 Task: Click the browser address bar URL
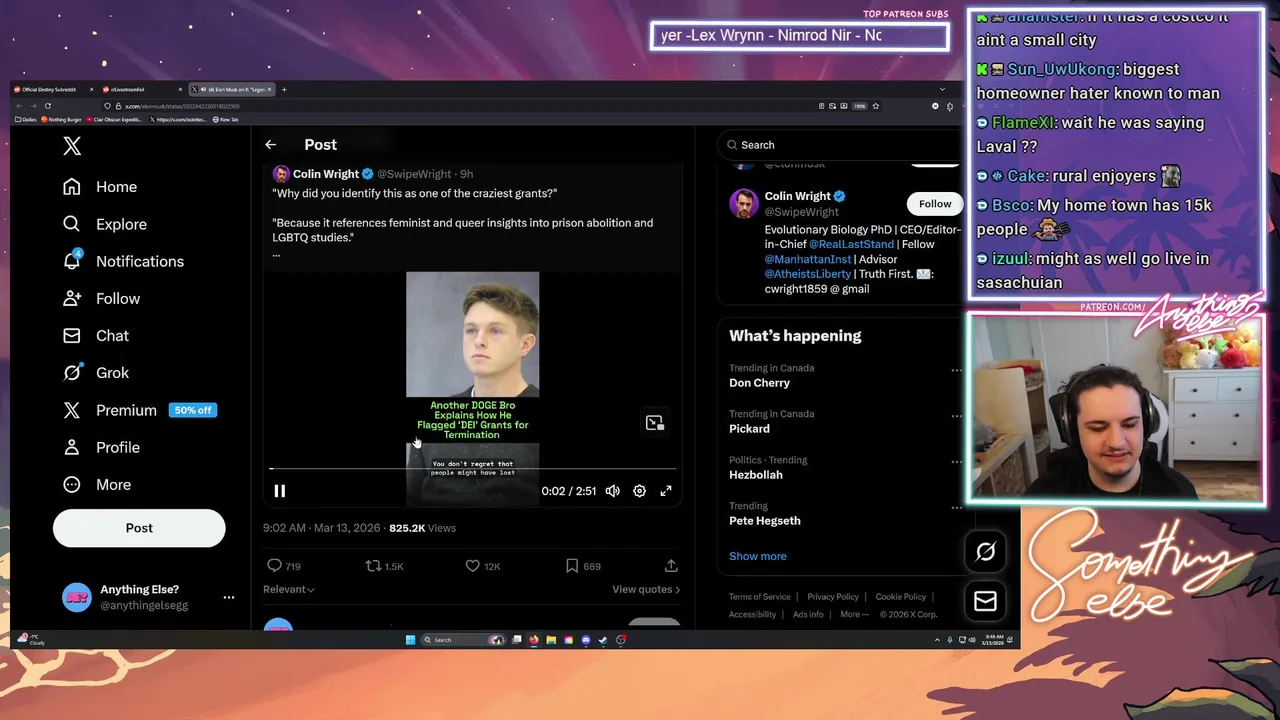[x=182, y=106]
